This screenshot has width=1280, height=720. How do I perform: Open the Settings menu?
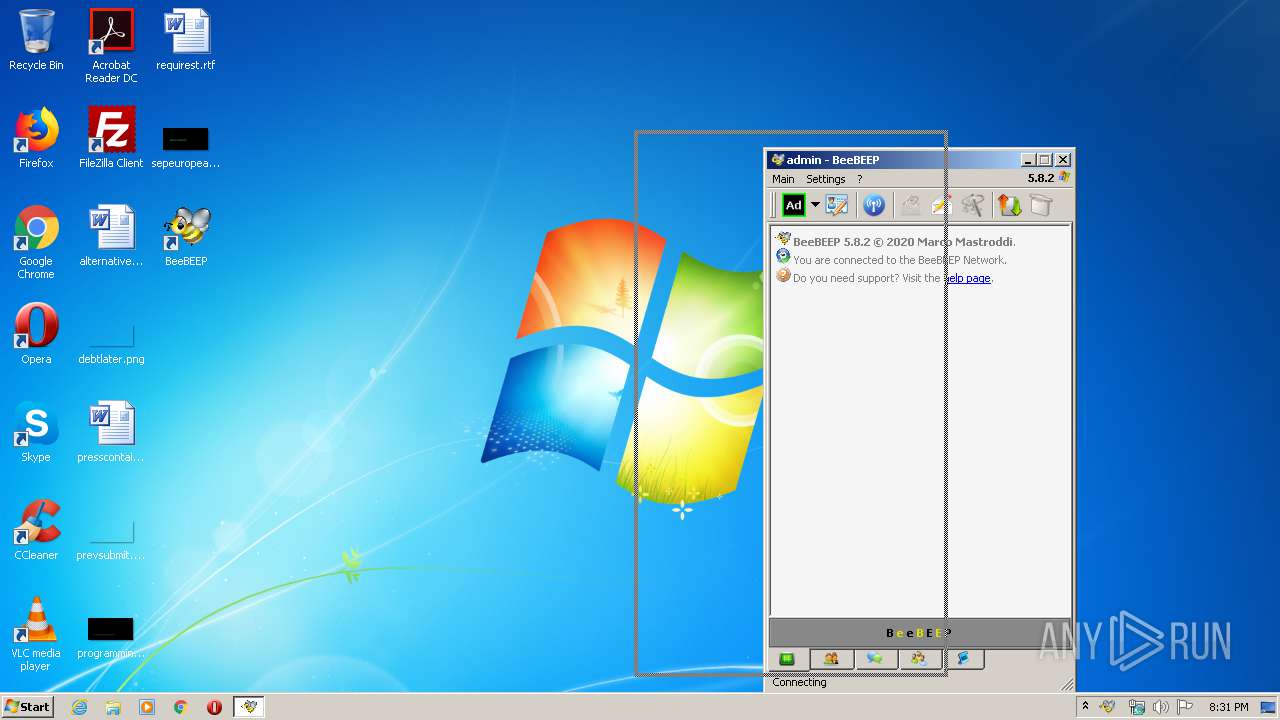[x=826, y=179]
